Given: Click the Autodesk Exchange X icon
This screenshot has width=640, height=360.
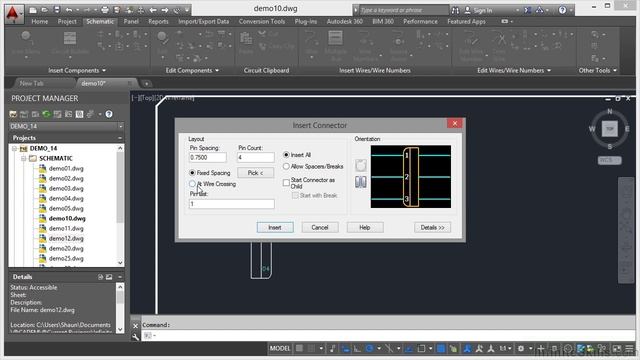Looking at the screenshot, I should point(528,10).
